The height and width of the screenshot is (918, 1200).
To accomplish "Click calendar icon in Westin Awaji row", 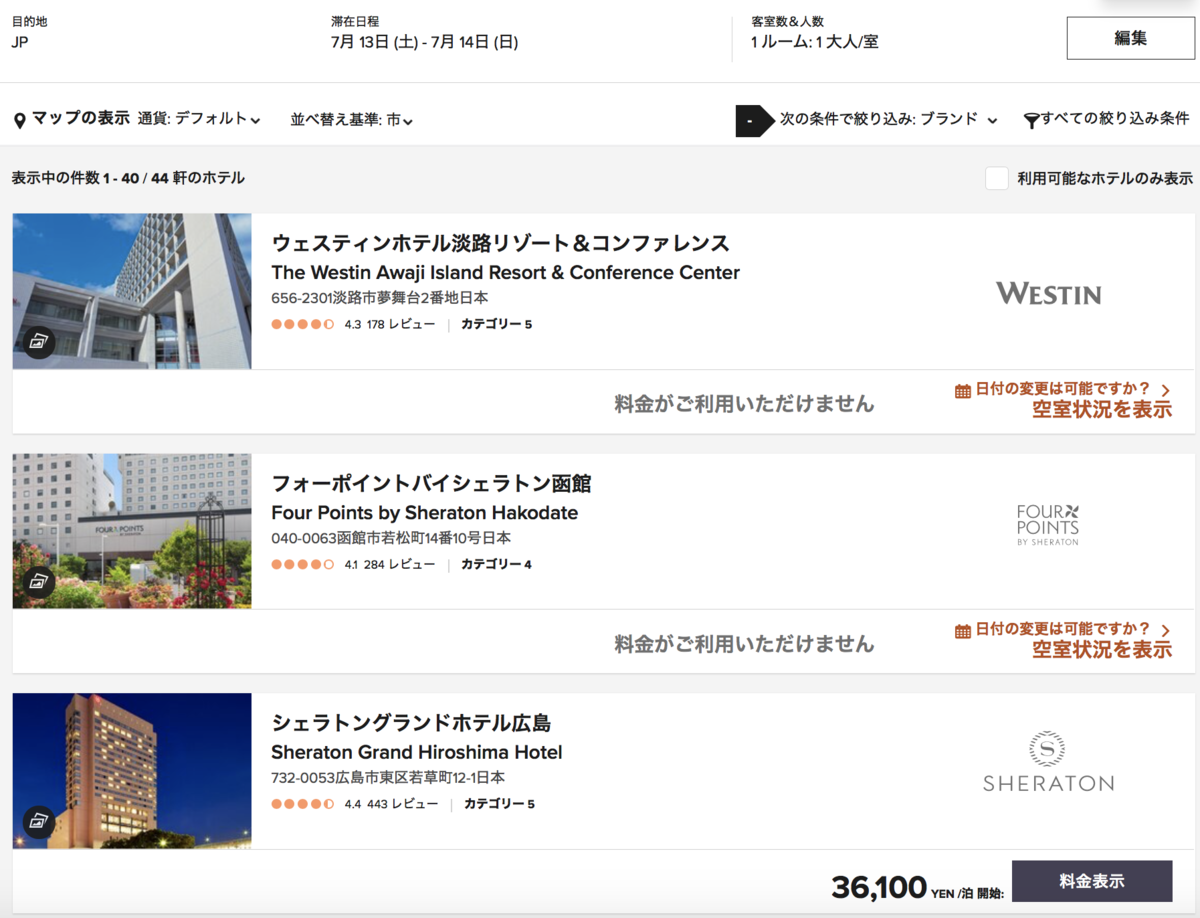I will 963,391.
